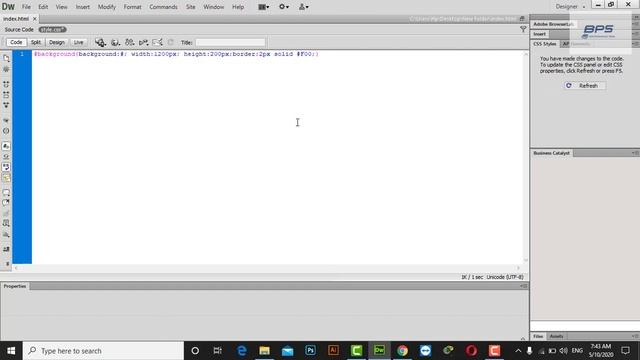
Task: Select the Assets panel tab
Action: tap(556, 336)
